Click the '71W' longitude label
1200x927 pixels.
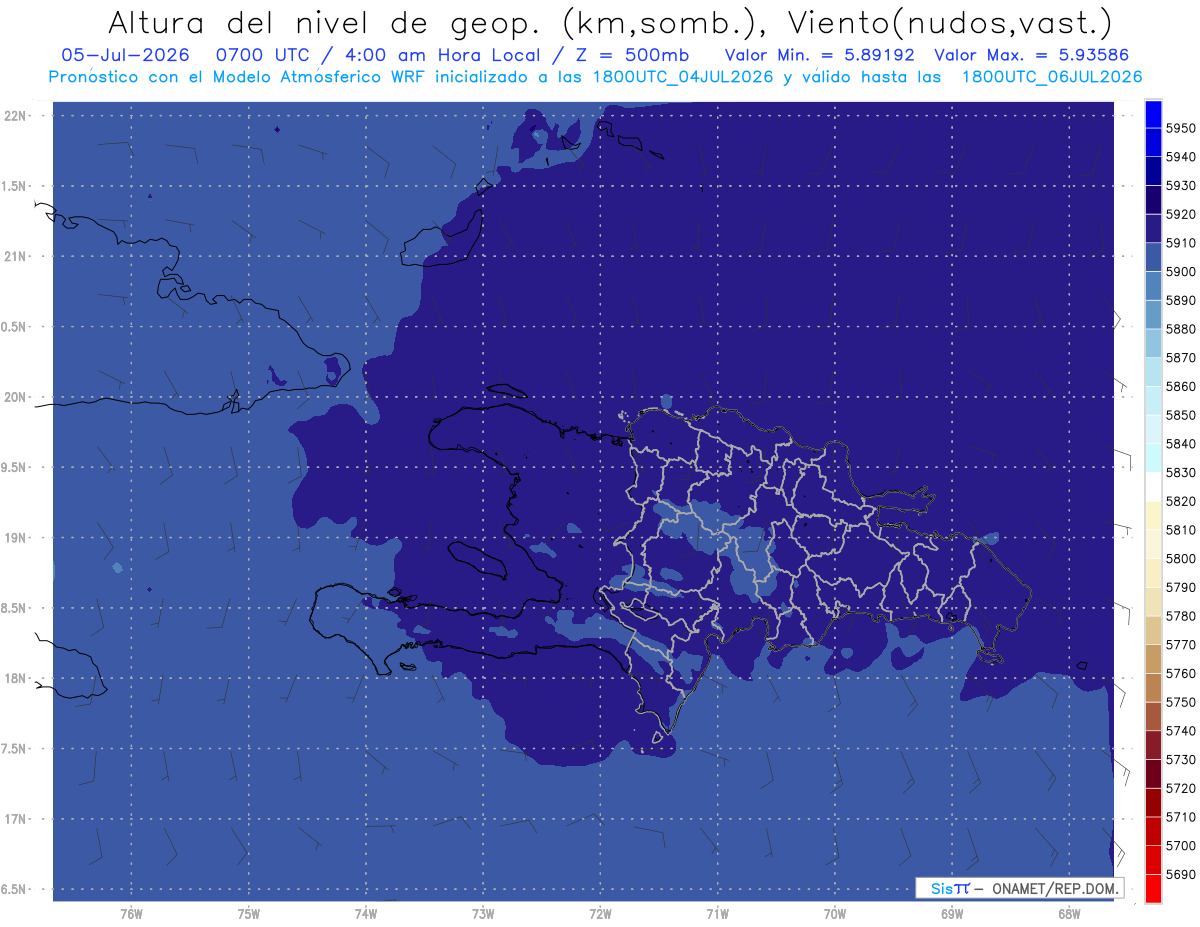(x=717, y=914)
